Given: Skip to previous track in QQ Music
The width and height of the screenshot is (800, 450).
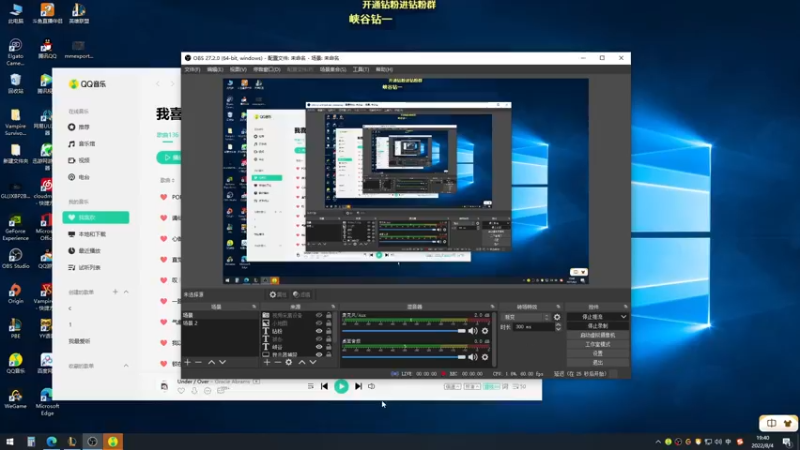Looking at the screenshot, I should click(324, 386).
